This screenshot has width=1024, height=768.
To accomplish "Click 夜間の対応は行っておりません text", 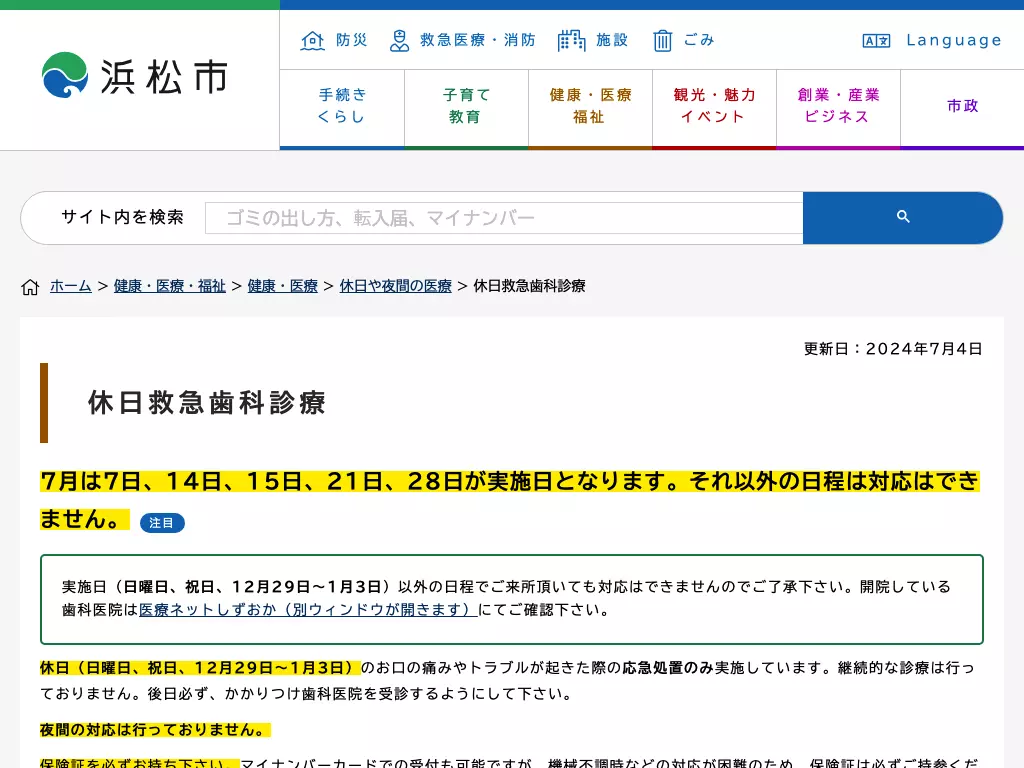I will pos(155,729).
